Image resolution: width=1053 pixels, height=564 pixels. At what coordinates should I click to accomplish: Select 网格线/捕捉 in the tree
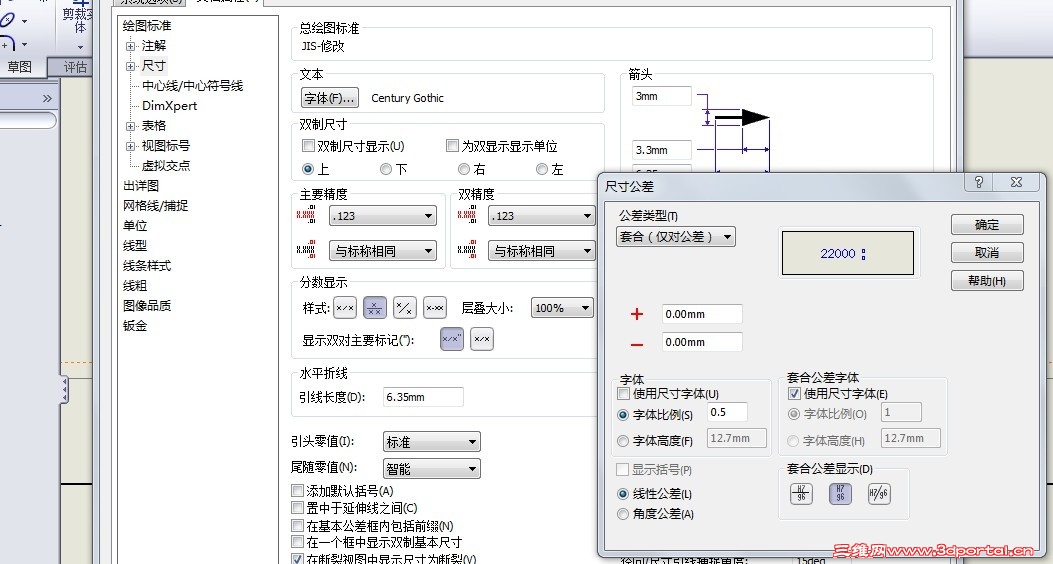click(x=155, y=205)
